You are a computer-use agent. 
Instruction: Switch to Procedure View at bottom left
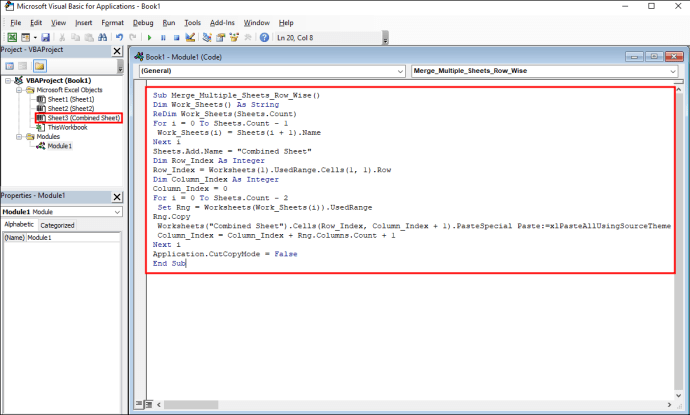click(x=139, y=404)
